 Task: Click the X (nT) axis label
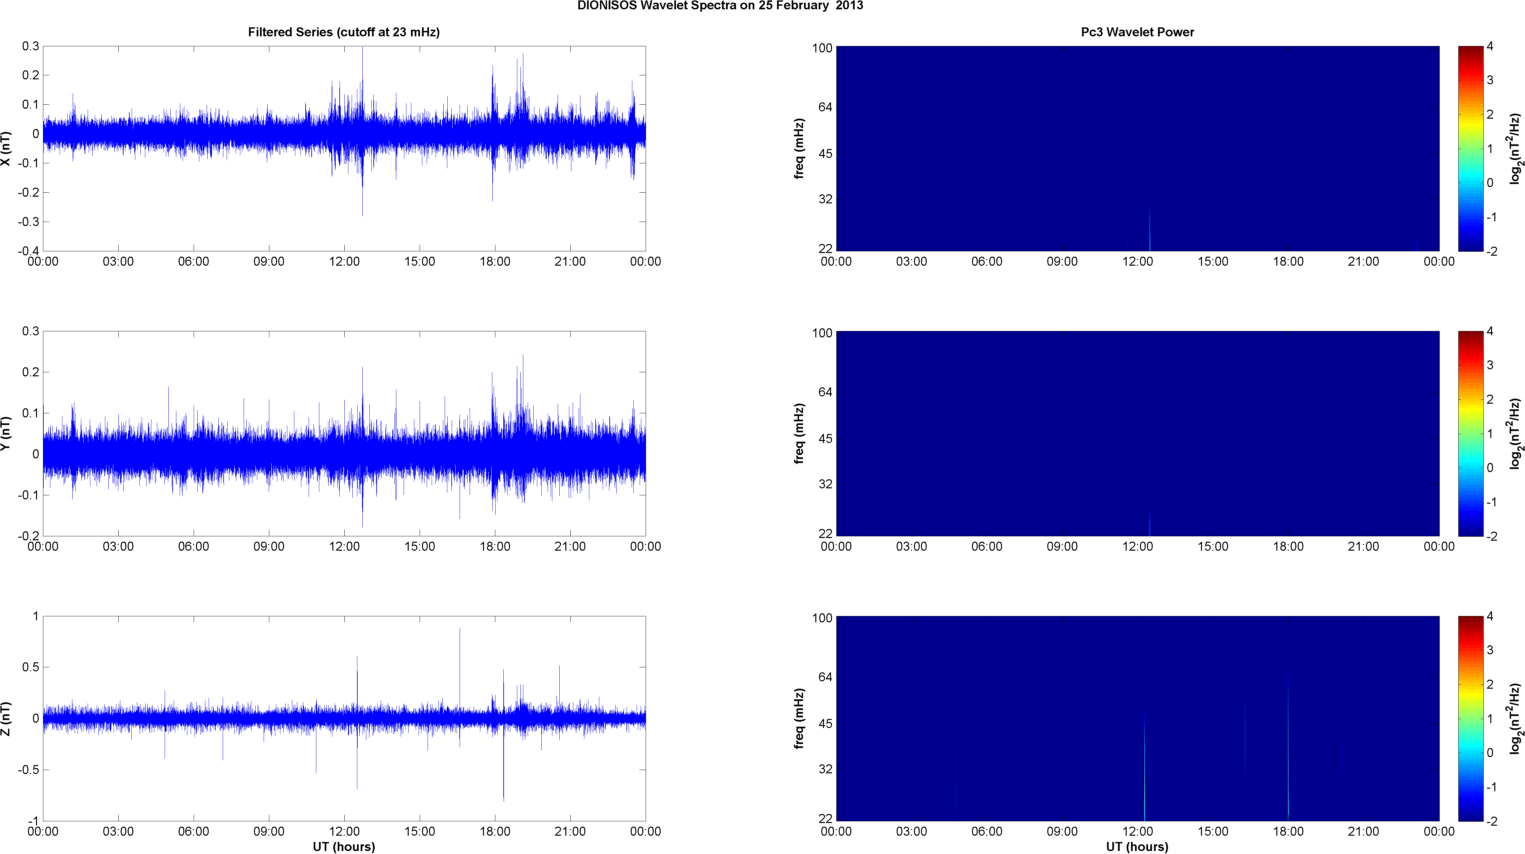click(x=7, y=148)
